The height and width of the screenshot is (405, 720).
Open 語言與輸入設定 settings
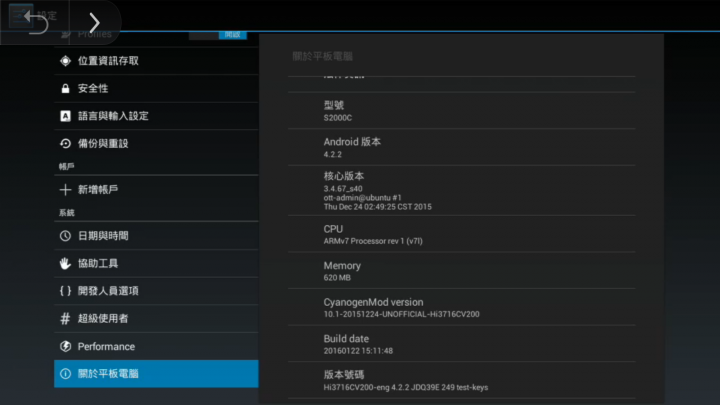(156, 116)
